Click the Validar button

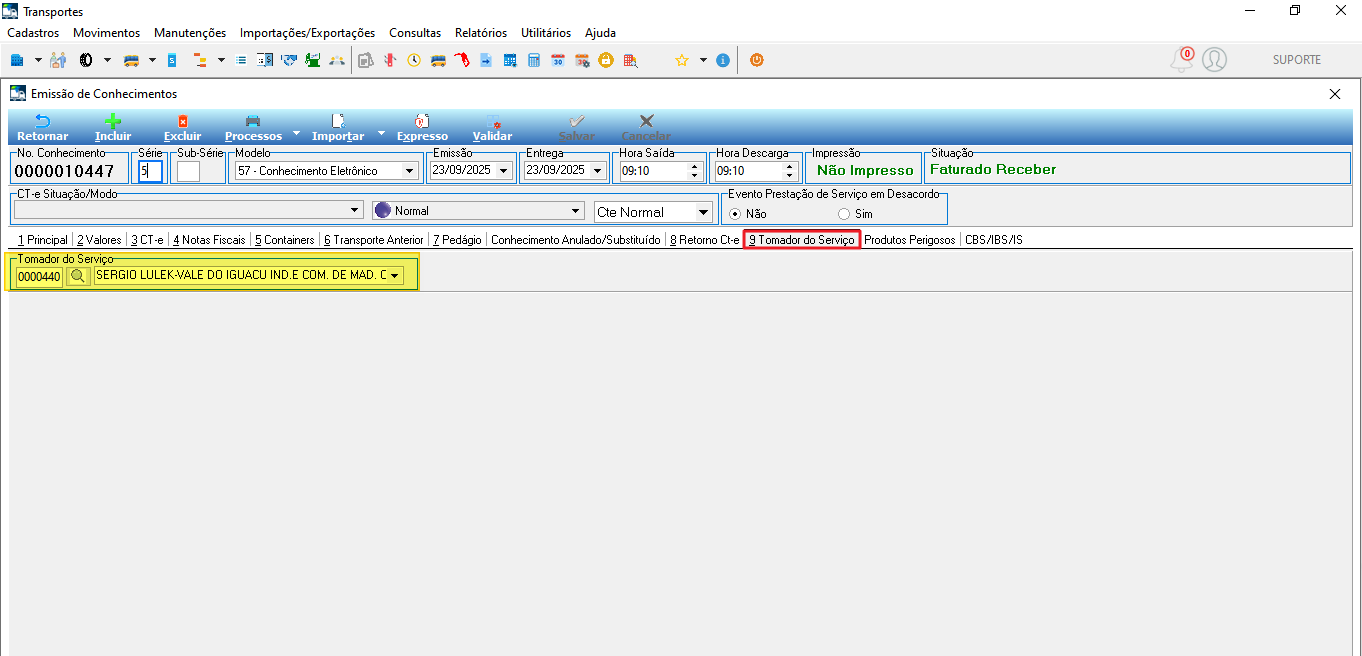[x=492, y=127]
